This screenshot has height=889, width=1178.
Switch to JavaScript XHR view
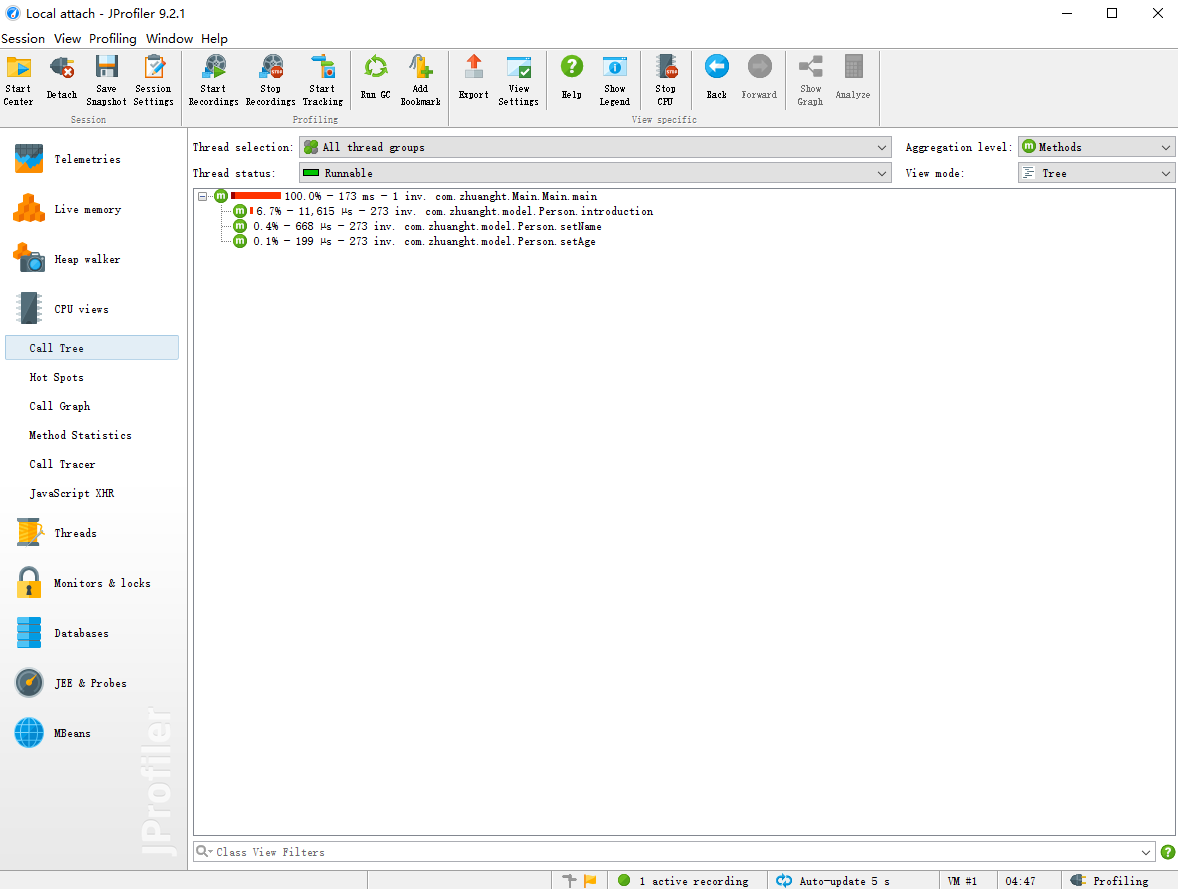click(x=72, y=493)
